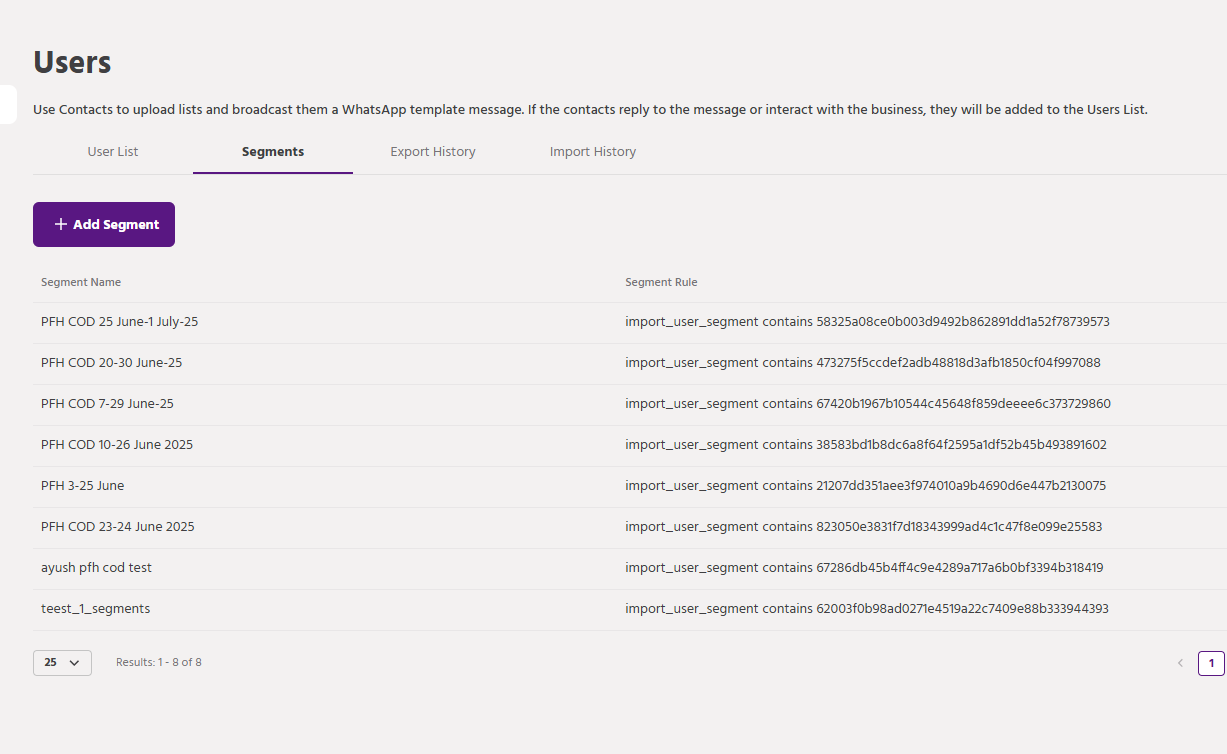Open the PFH 3-25 June segment

82,486
